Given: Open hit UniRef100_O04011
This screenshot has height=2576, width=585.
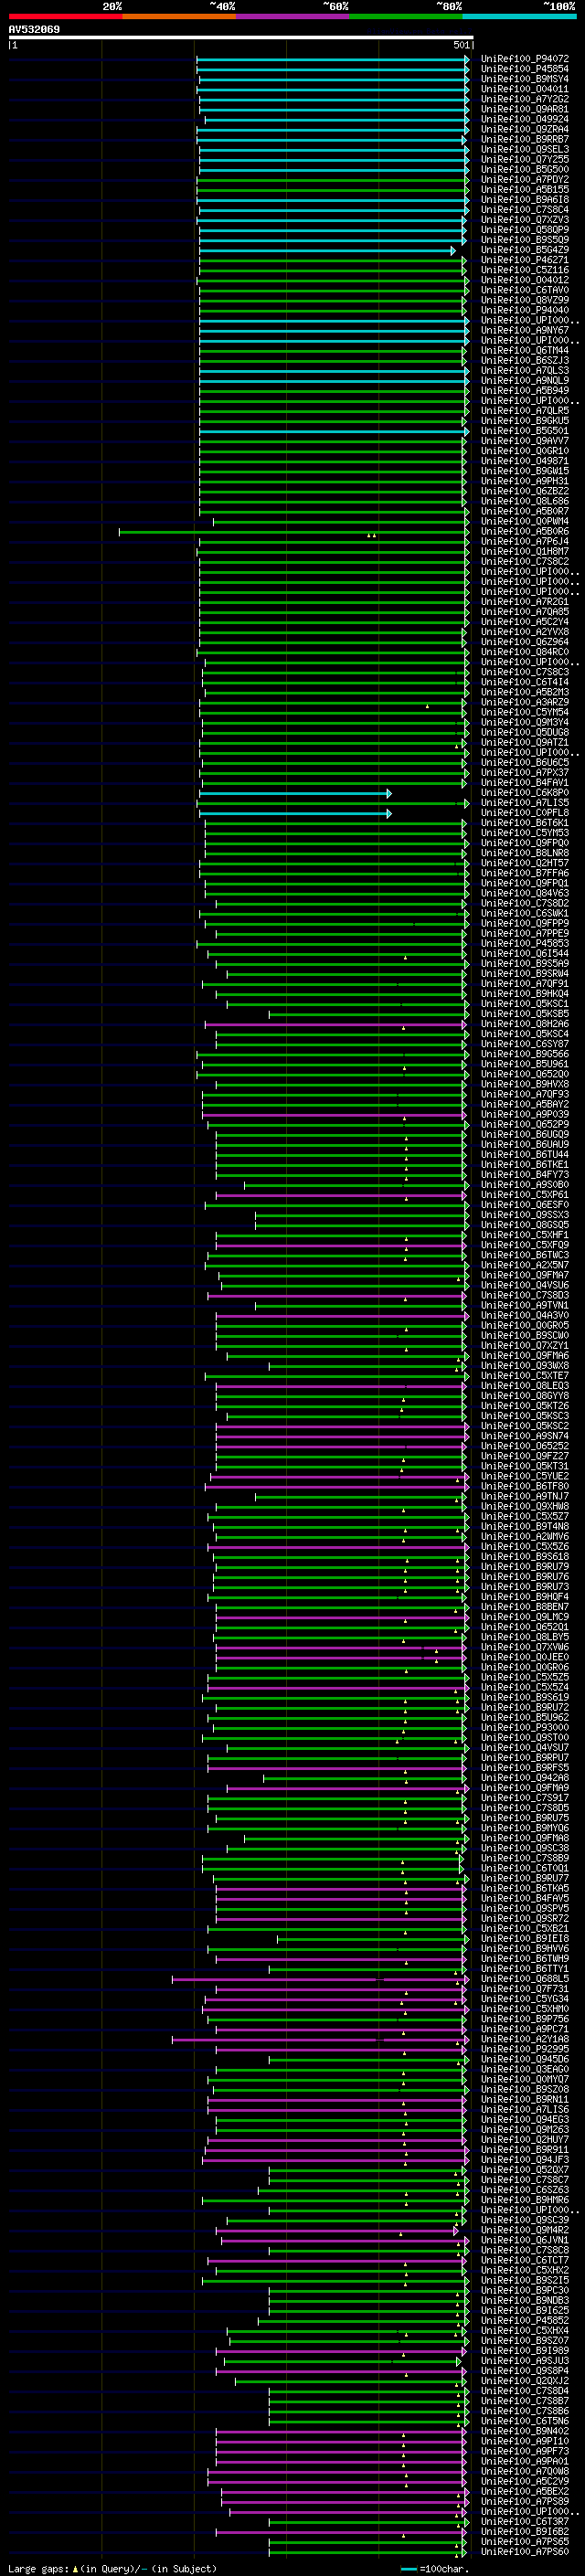Looking at the screenshot, I should (525, 89).
